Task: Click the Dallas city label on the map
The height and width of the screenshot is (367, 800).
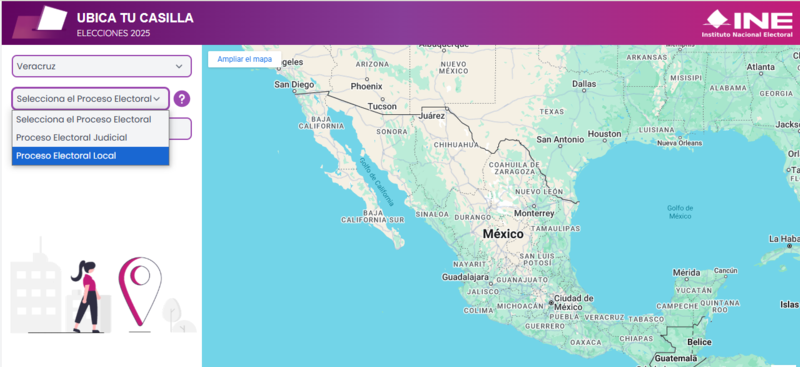Action: click(x=584, y=84)
